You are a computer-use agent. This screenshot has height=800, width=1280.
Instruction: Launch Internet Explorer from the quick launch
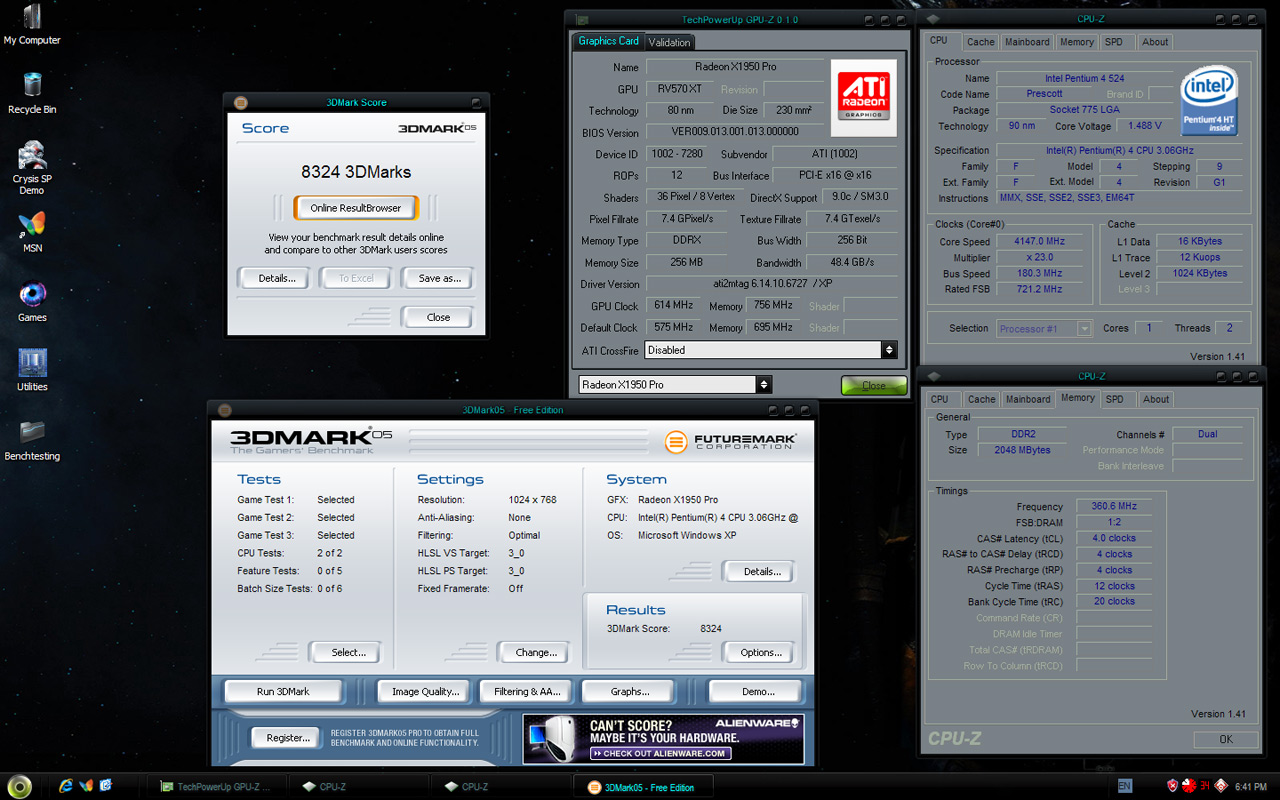tap(66, 786)
